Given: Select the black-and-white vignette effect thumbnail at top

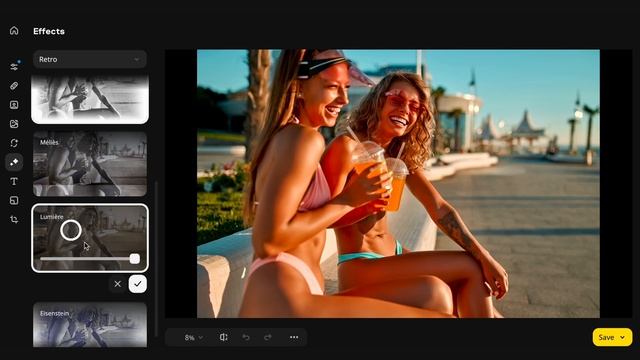Looking at the screenshot, I should tap(90, 99).
